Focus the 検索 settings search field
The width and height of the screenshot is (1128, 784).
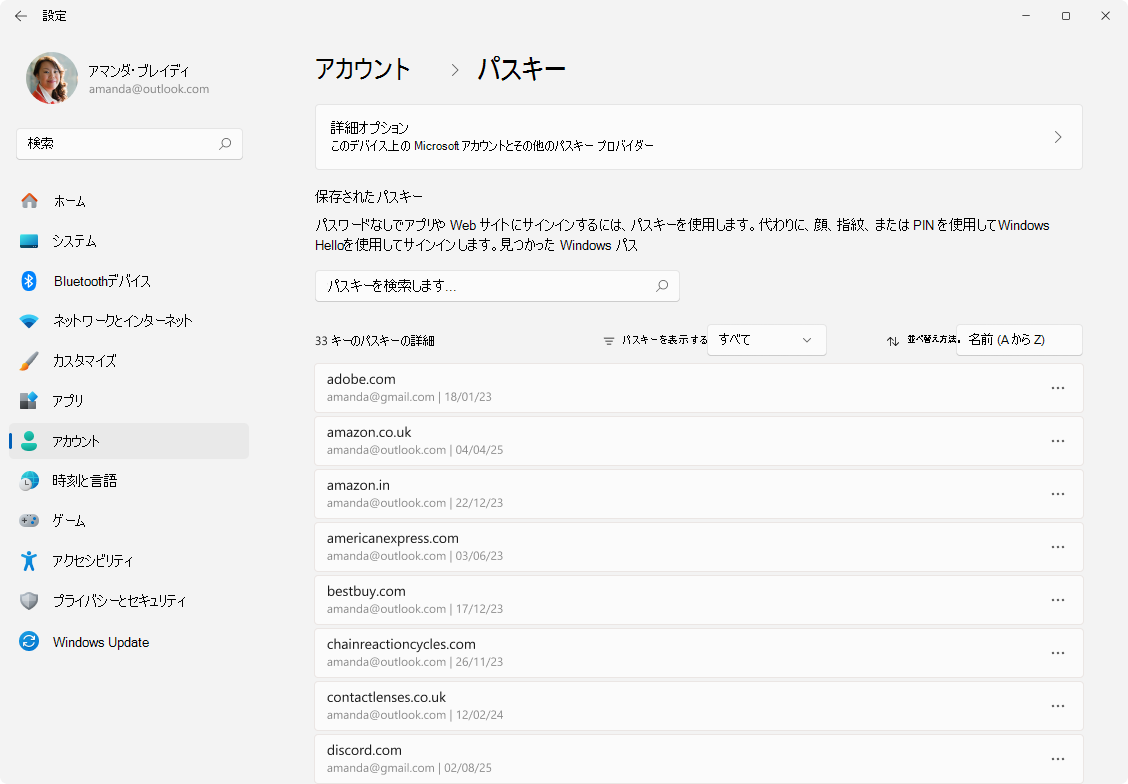(x=129, y=144)
